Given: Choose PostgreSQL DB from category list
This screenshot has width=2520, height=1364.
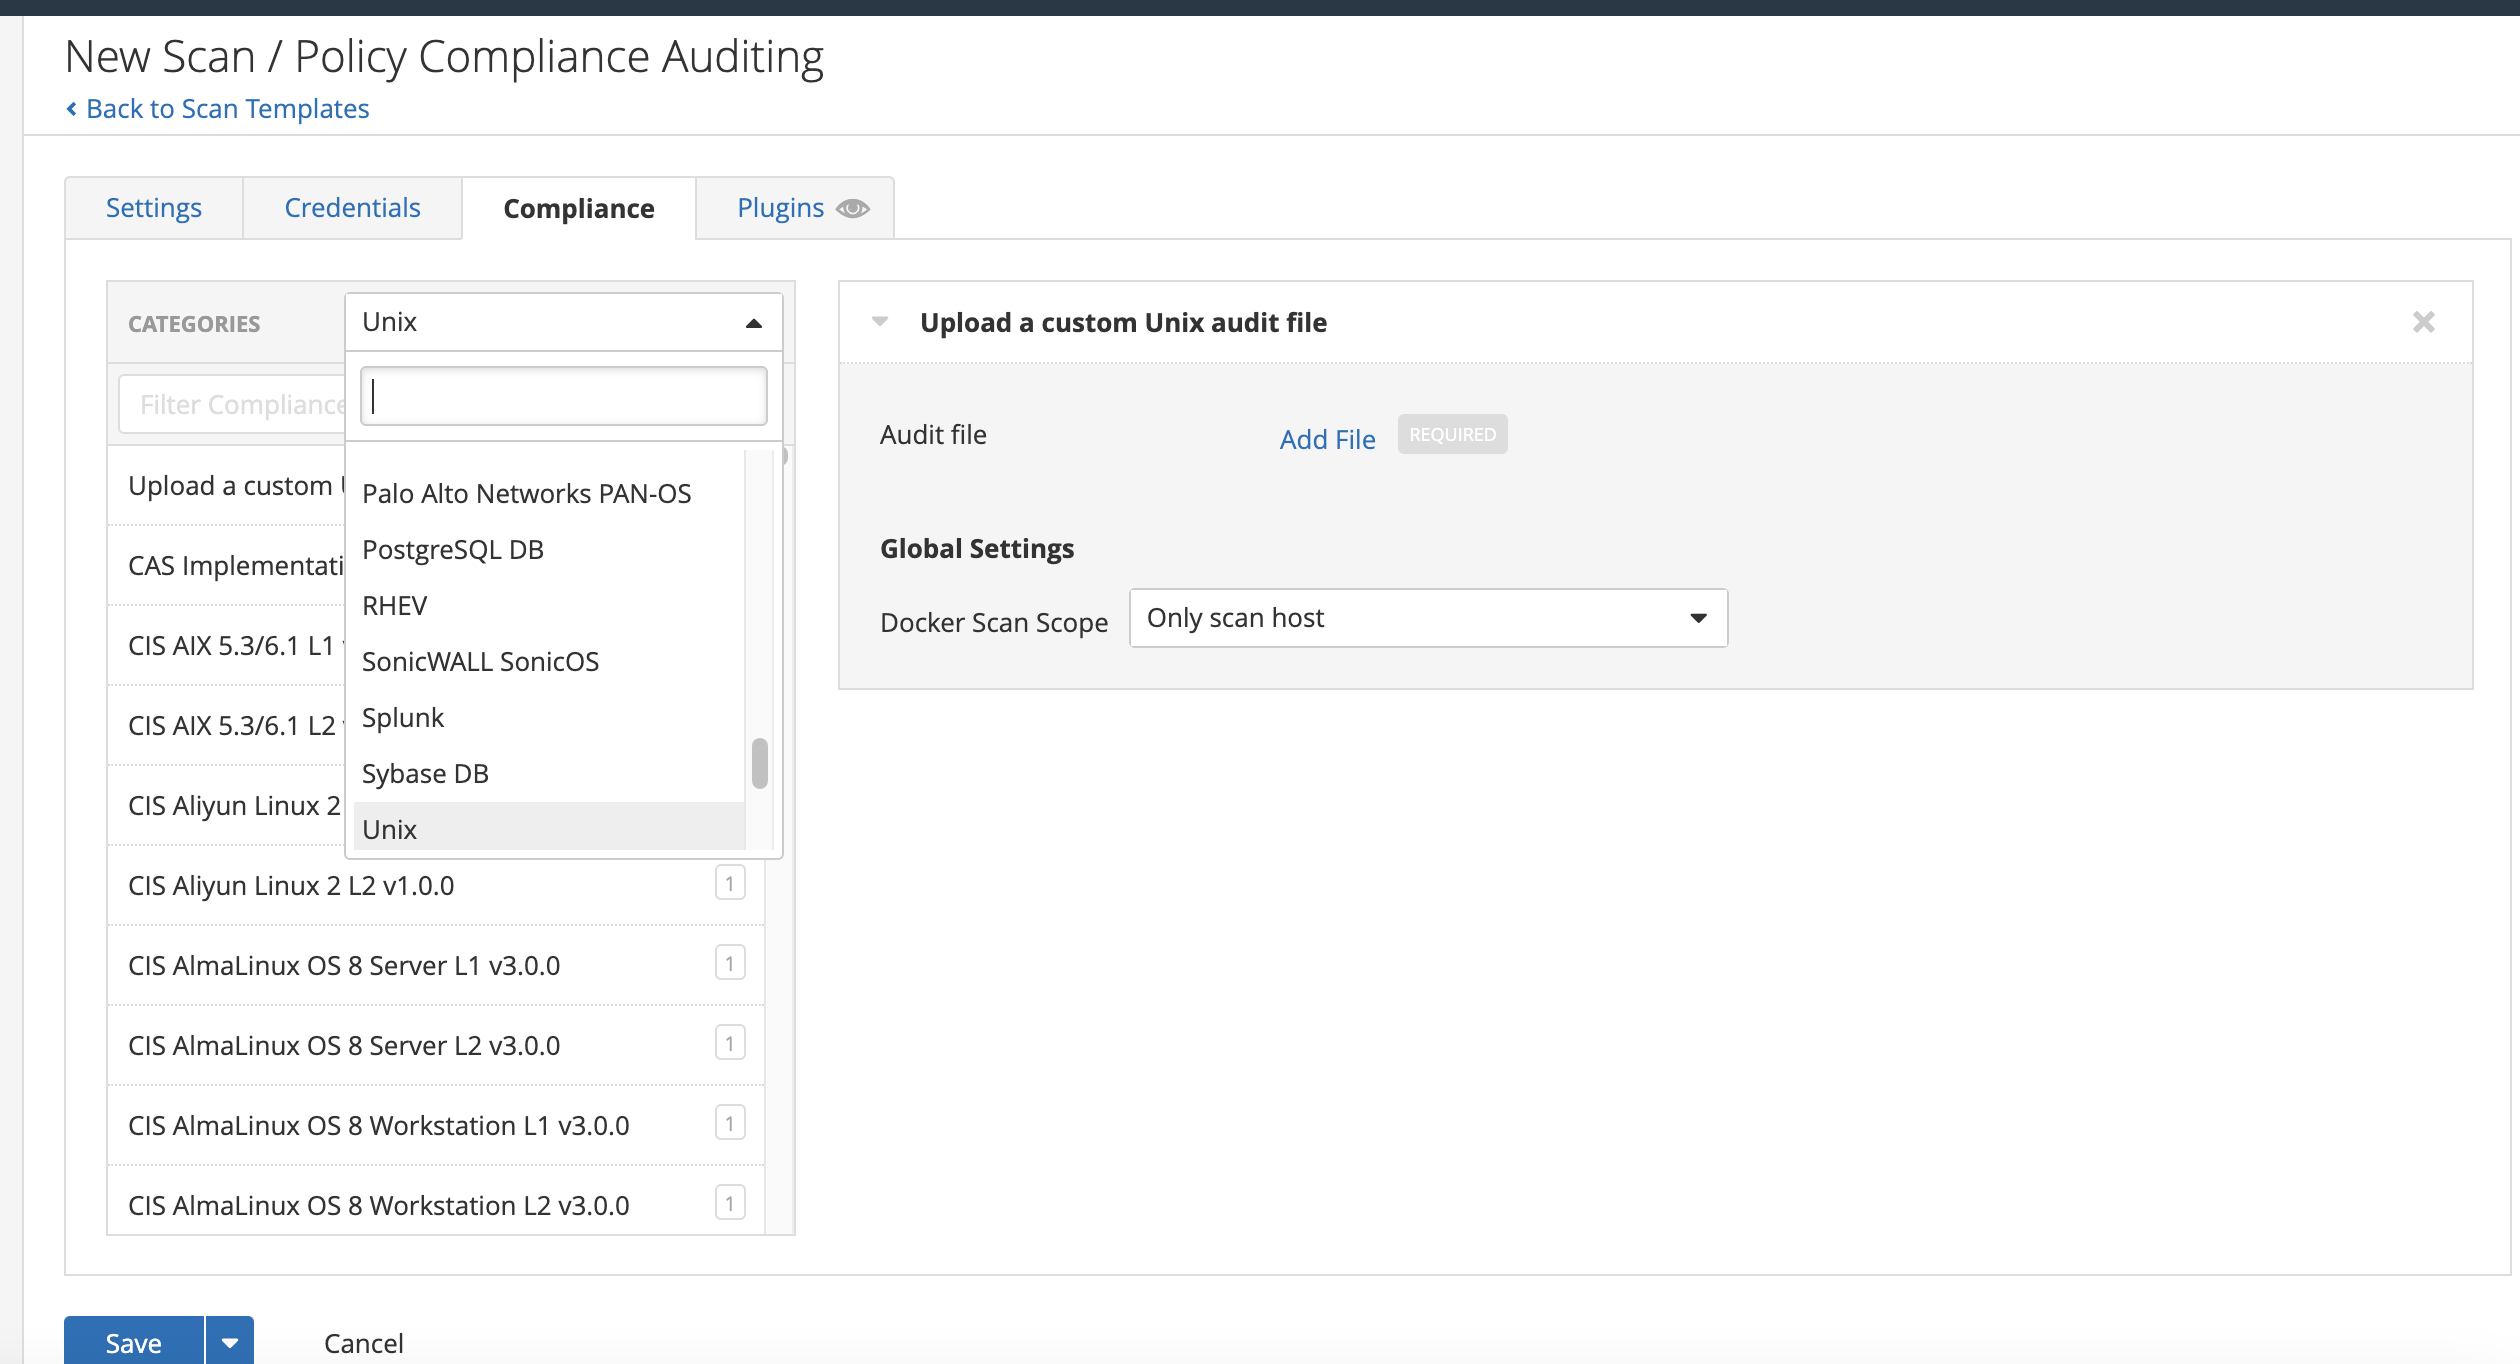Looking at the screenshot, I should coord(549,549).
